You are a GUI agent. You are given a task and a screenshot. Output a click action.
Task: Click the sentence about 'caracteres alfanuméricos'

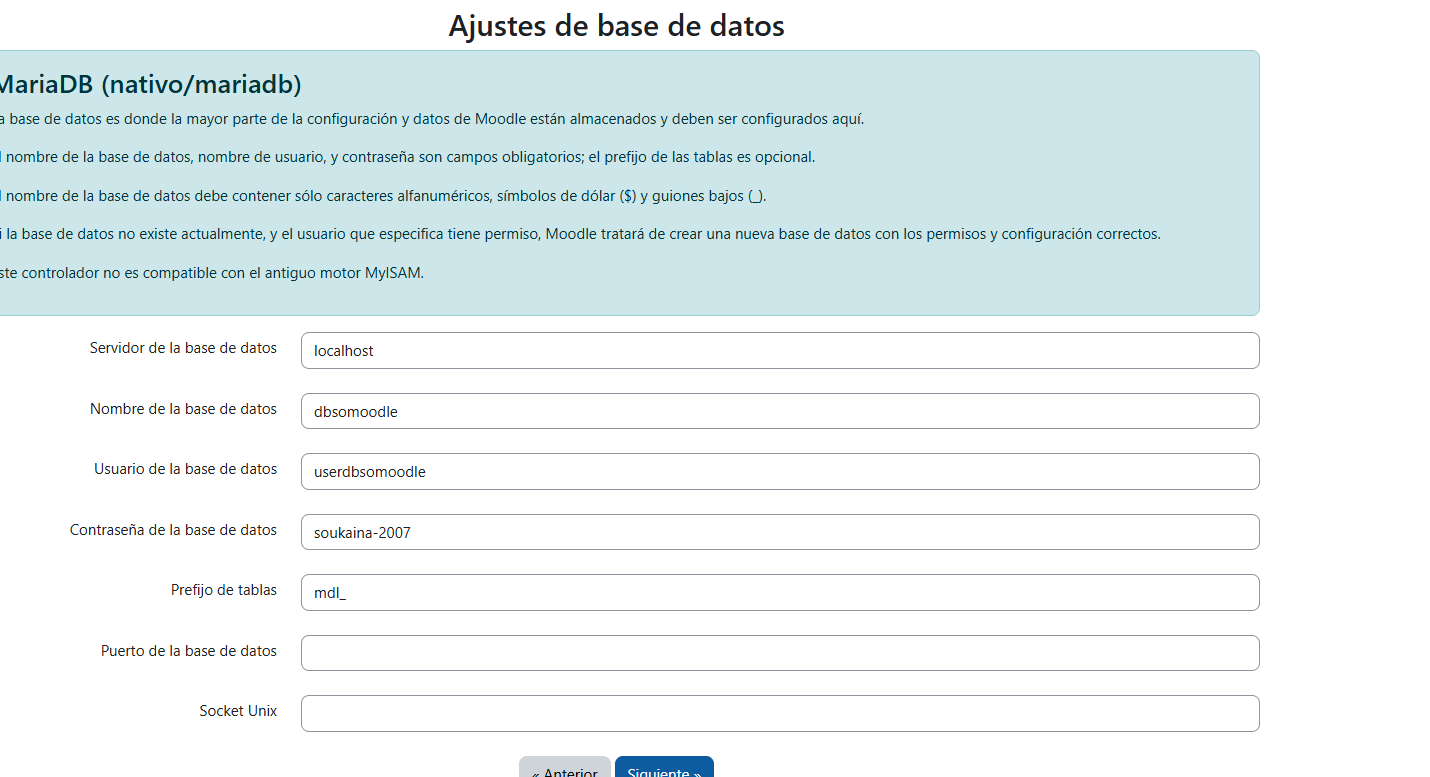click(384, 196)
